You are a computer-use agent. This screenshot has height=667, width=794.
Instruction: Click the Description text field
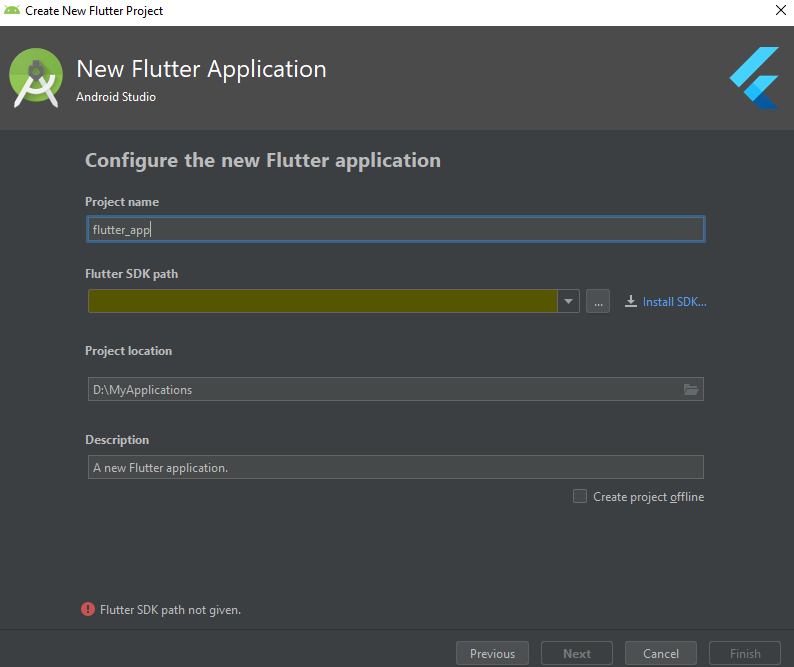click(395, 467)
